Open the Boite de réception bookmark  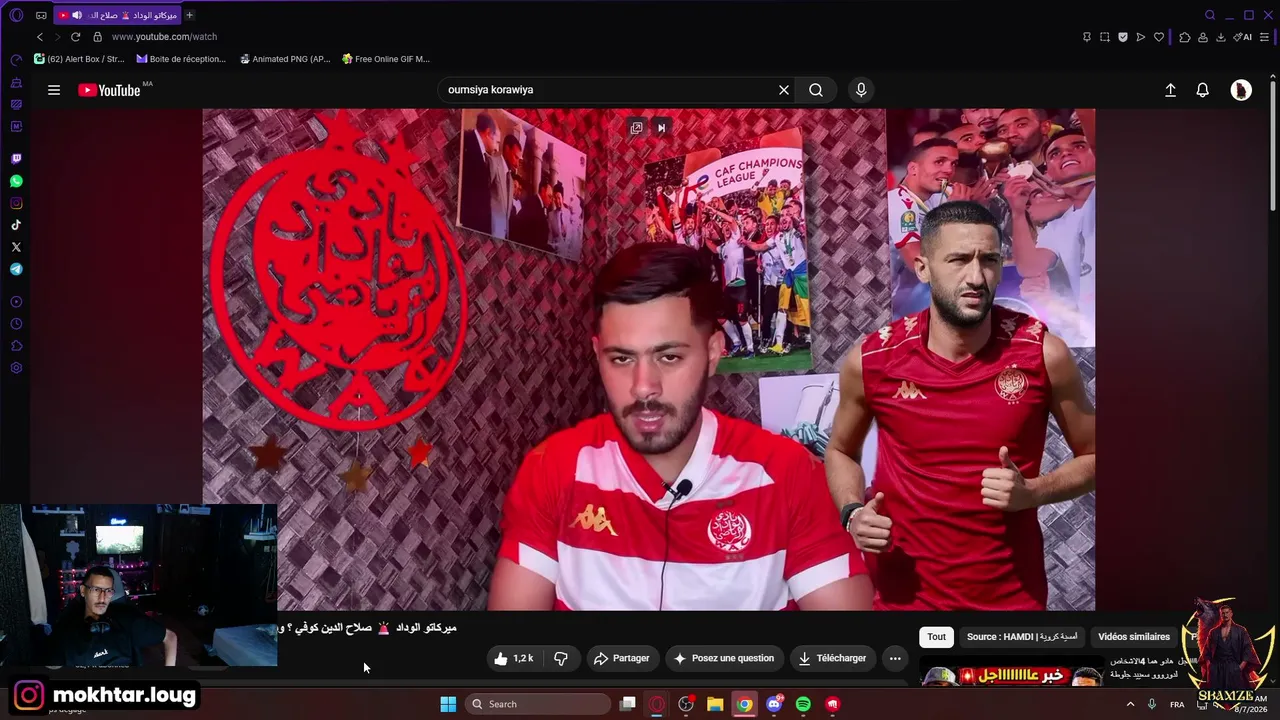click(x=181, y=59)
